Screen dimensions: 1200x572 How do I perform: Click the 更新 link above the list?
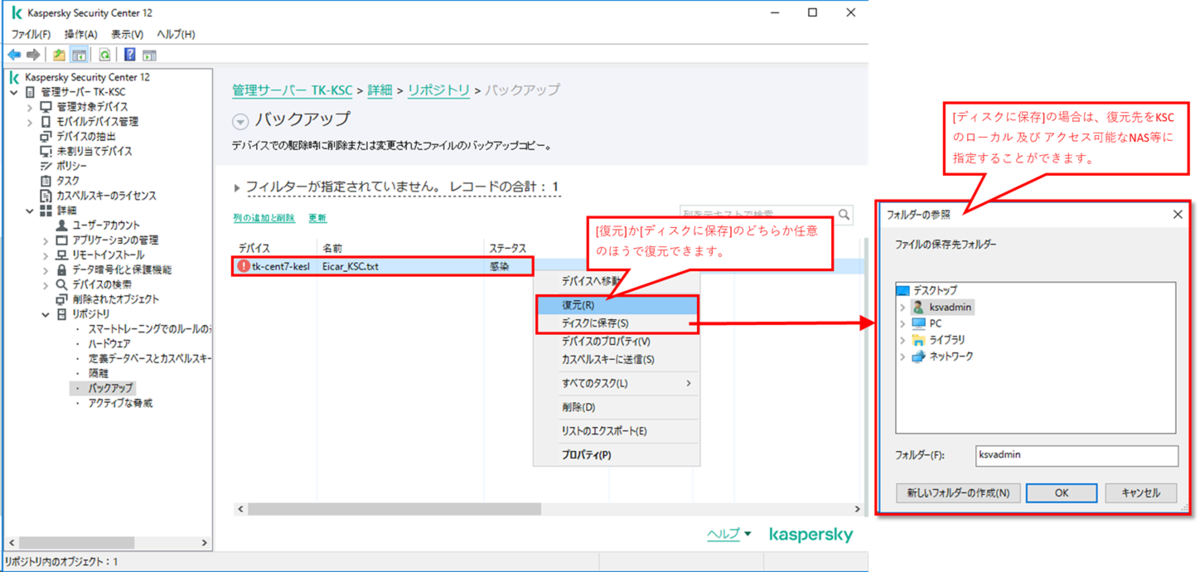[x=317, y=218]
